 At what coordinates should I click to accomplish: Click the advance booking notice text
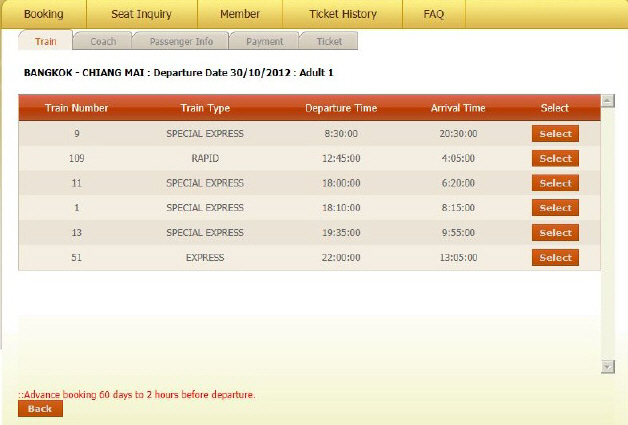pos(137,395)
